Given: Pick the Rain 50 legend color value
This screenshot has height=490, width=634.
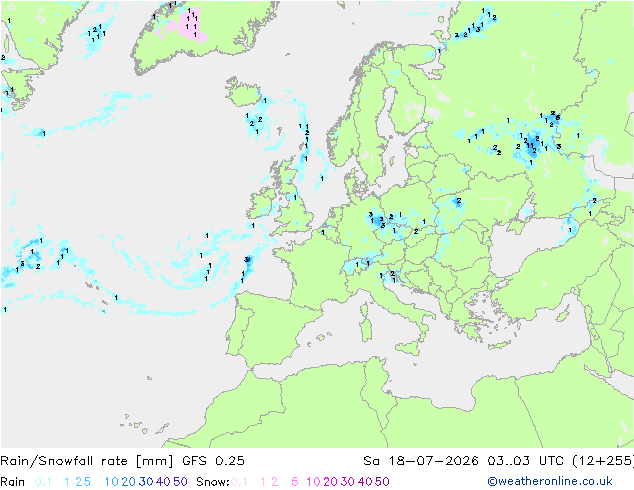Looking at the screenshot, I should coord(180,482).
